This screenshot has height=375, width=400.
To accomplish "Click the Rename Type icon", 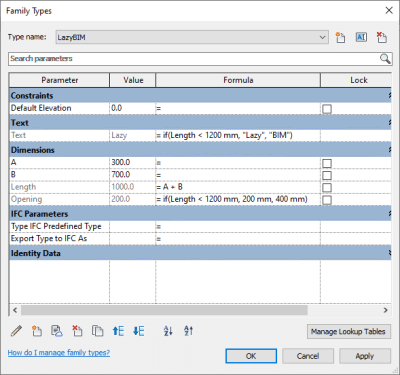I will click(x=361, y=37).
